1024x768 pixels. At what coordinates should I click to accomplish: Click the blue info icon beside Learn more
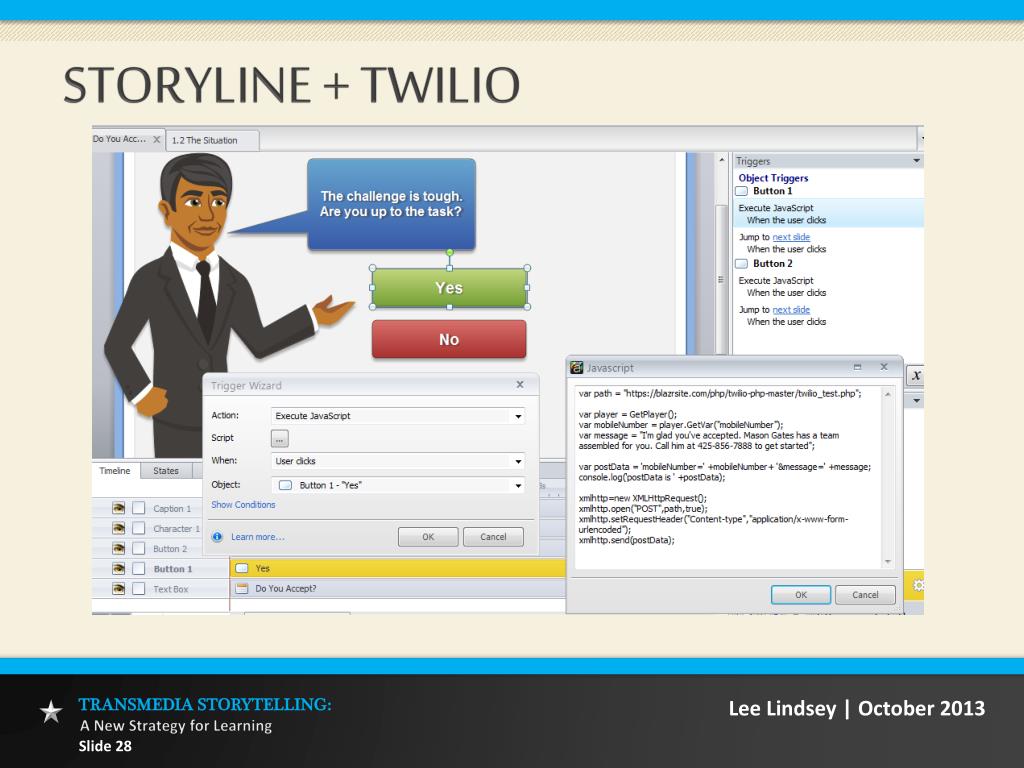tap(217, 537)
